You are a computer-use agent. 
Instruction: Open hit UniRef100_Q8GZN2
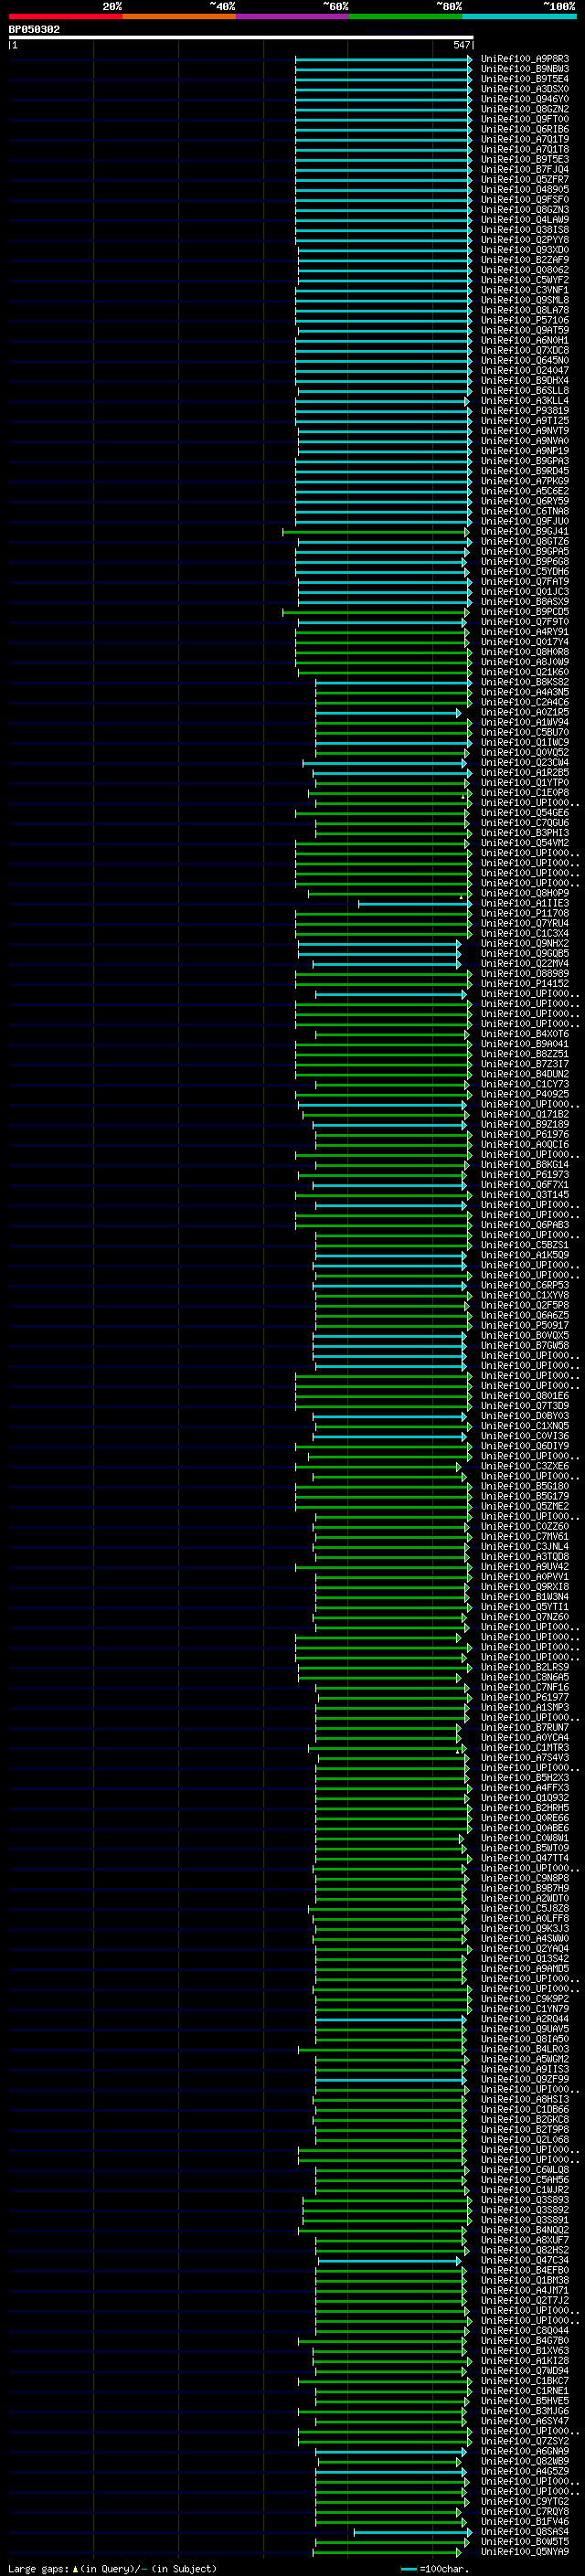tap(524, 109)
